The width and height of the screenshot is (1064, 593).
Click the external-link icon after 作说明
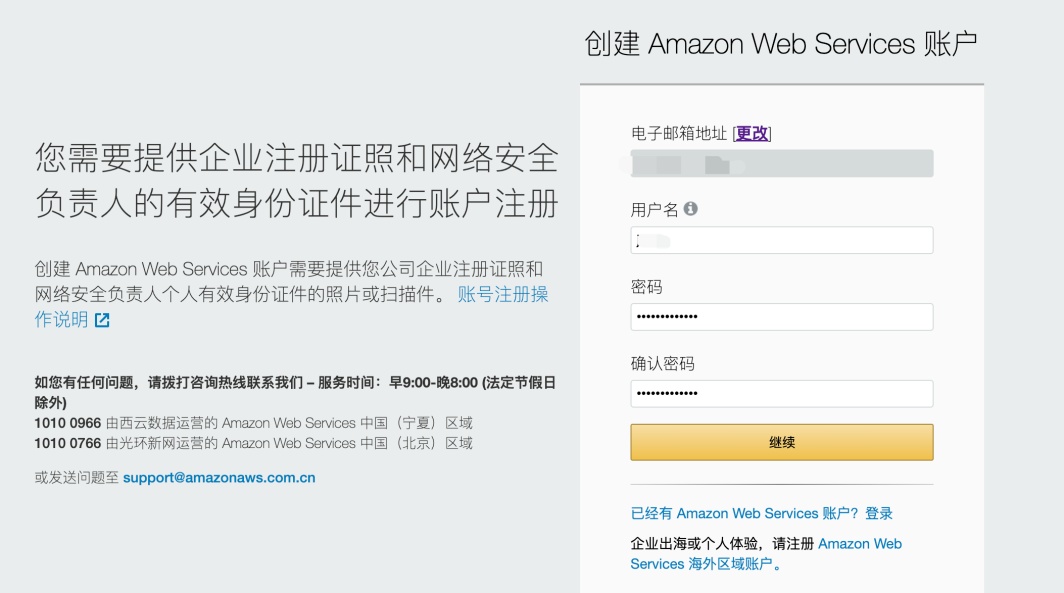pos(102,320)
